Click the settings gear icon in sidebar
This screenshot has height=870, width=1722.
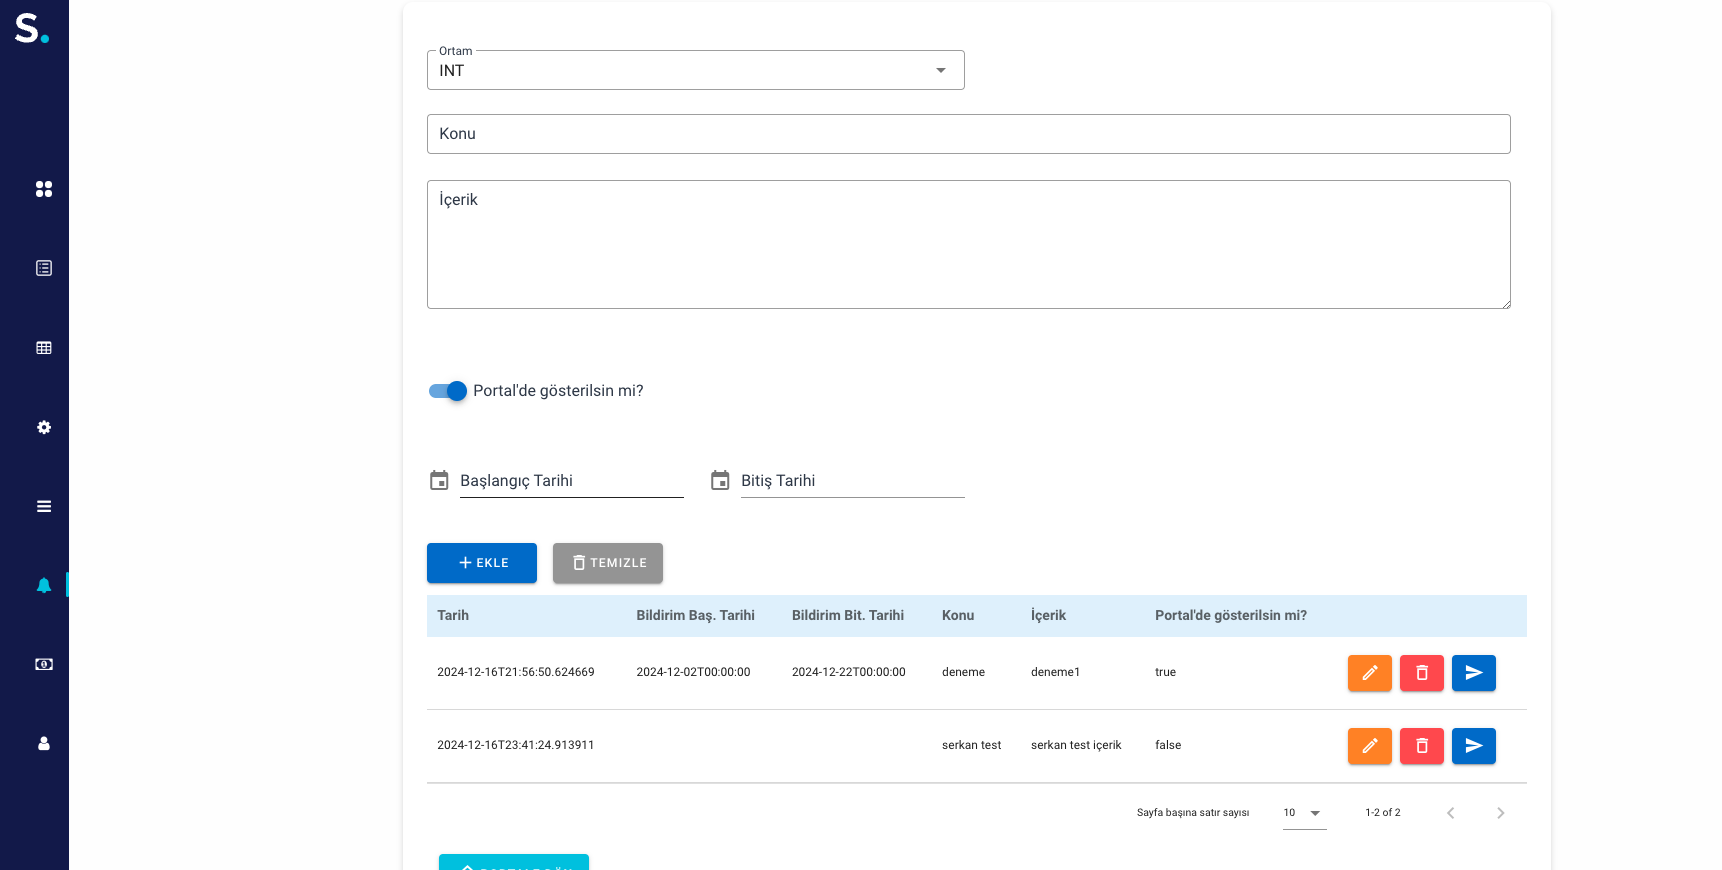44,427
